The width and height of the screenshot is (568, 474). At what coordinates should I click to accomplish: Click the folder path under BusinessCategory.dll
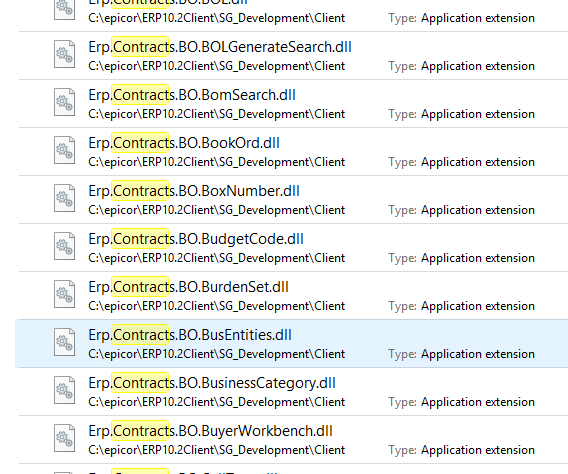(x=217, y=402)
